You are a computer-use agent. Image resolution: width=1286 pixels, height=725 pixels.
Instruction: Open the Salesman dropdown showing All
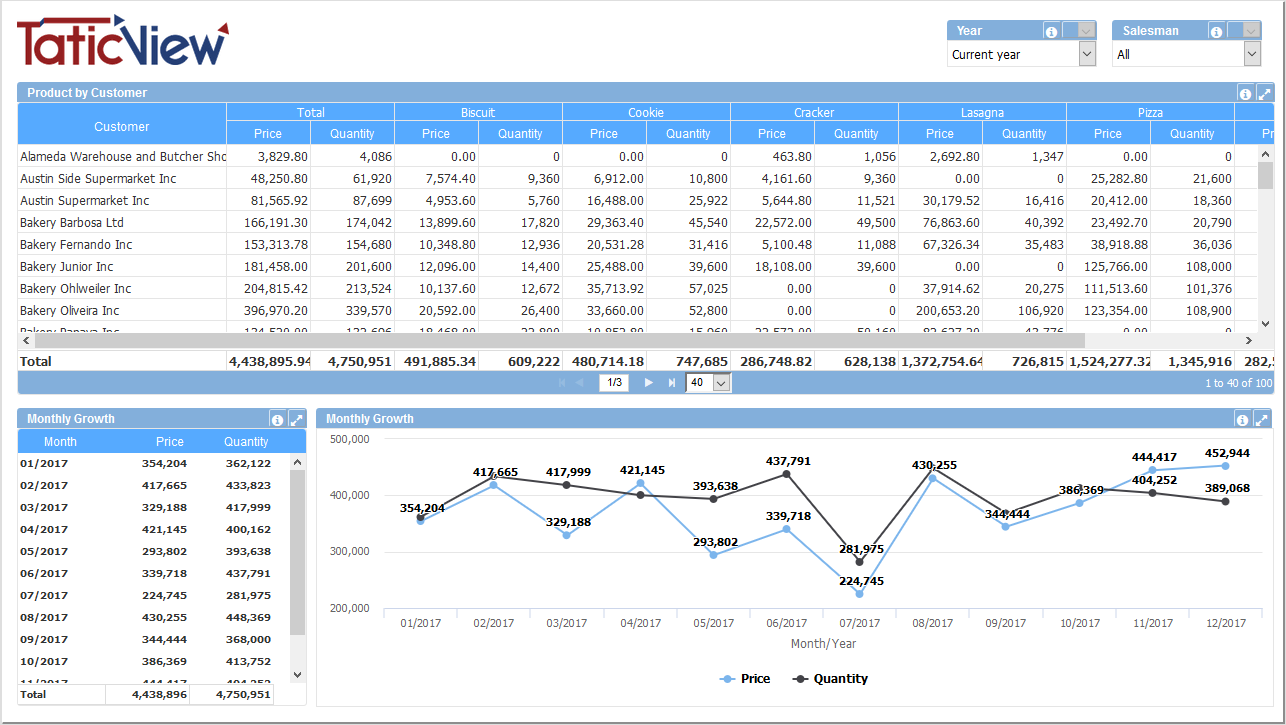click(1251, 55)
